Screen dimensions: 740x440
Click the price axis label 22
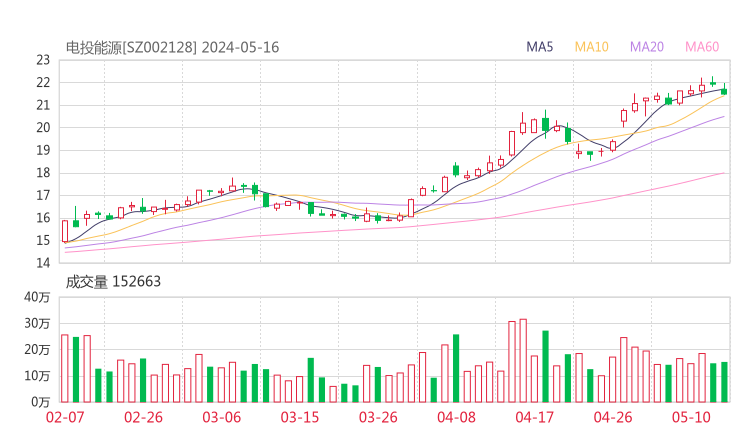click(43, 83)
